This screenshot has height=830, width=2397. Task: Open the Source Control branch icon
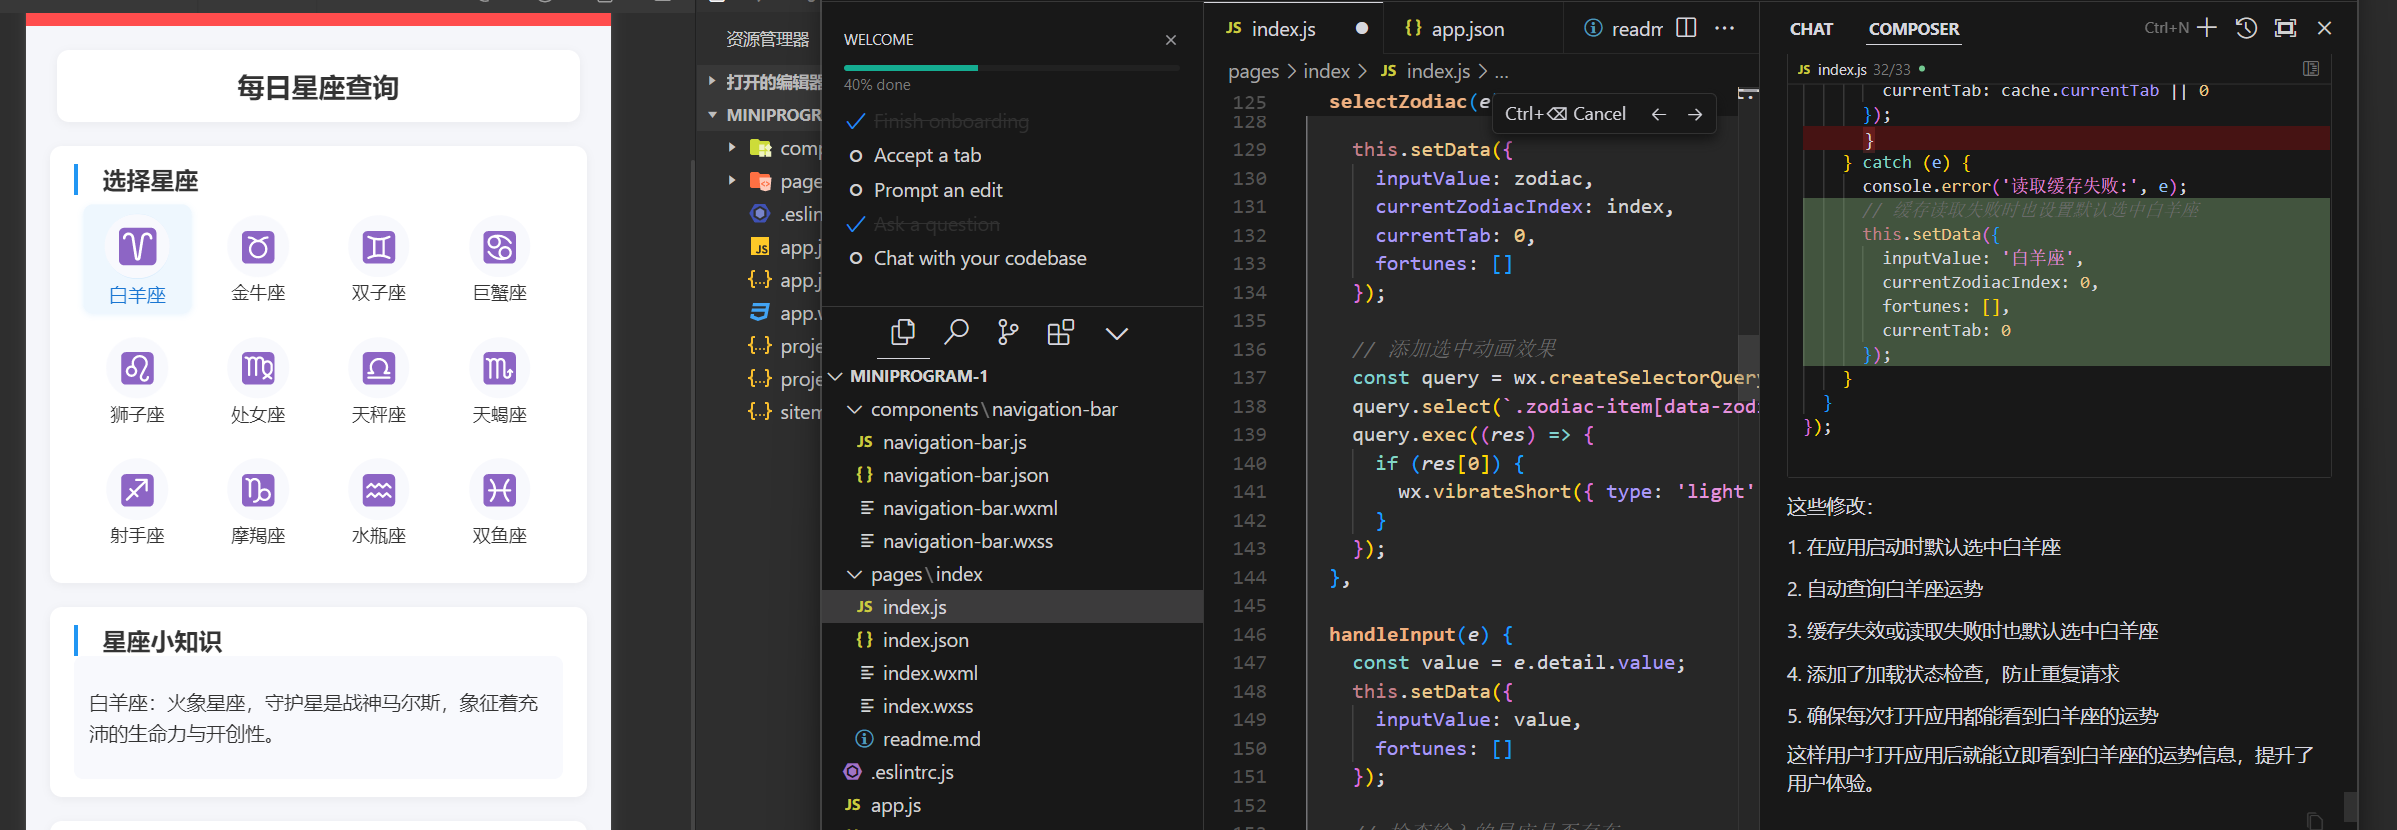pyautogui.click(x=1008, y=333)
